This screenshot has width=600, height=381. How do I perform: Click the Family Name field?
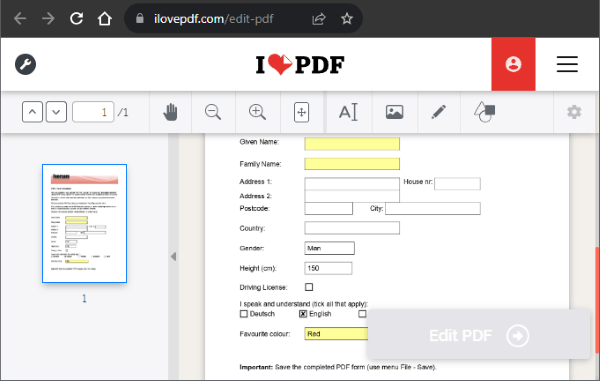click(x=352, y=164)
